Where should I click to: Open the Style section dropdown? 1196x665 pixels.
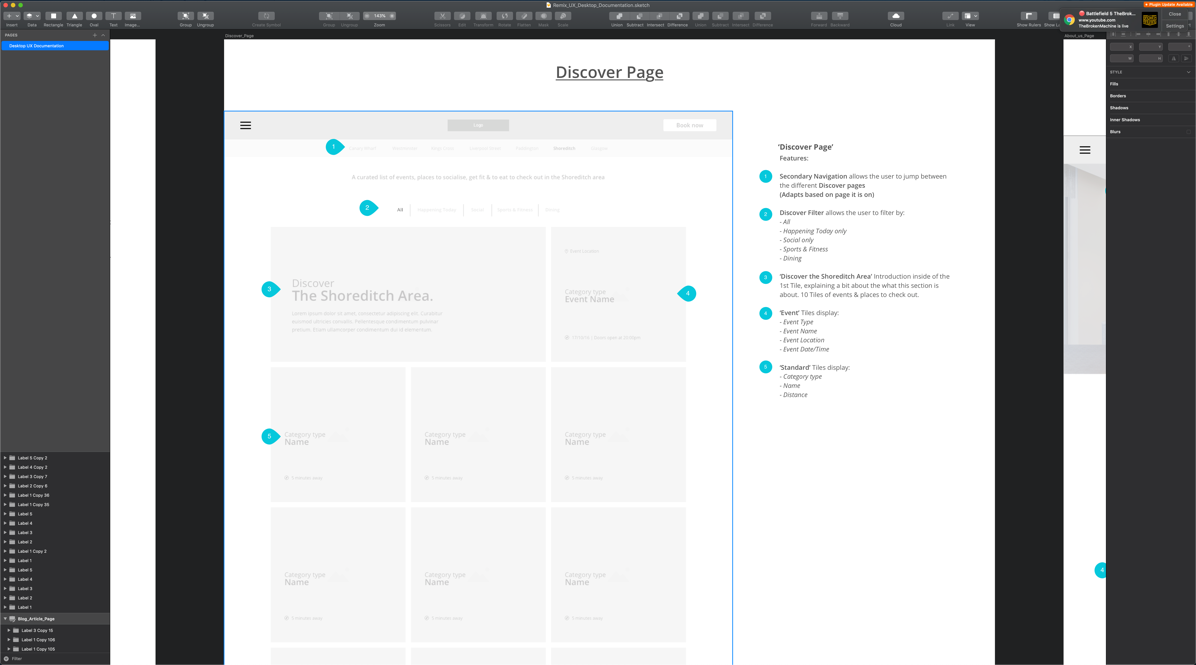[x=1188, y=72]
